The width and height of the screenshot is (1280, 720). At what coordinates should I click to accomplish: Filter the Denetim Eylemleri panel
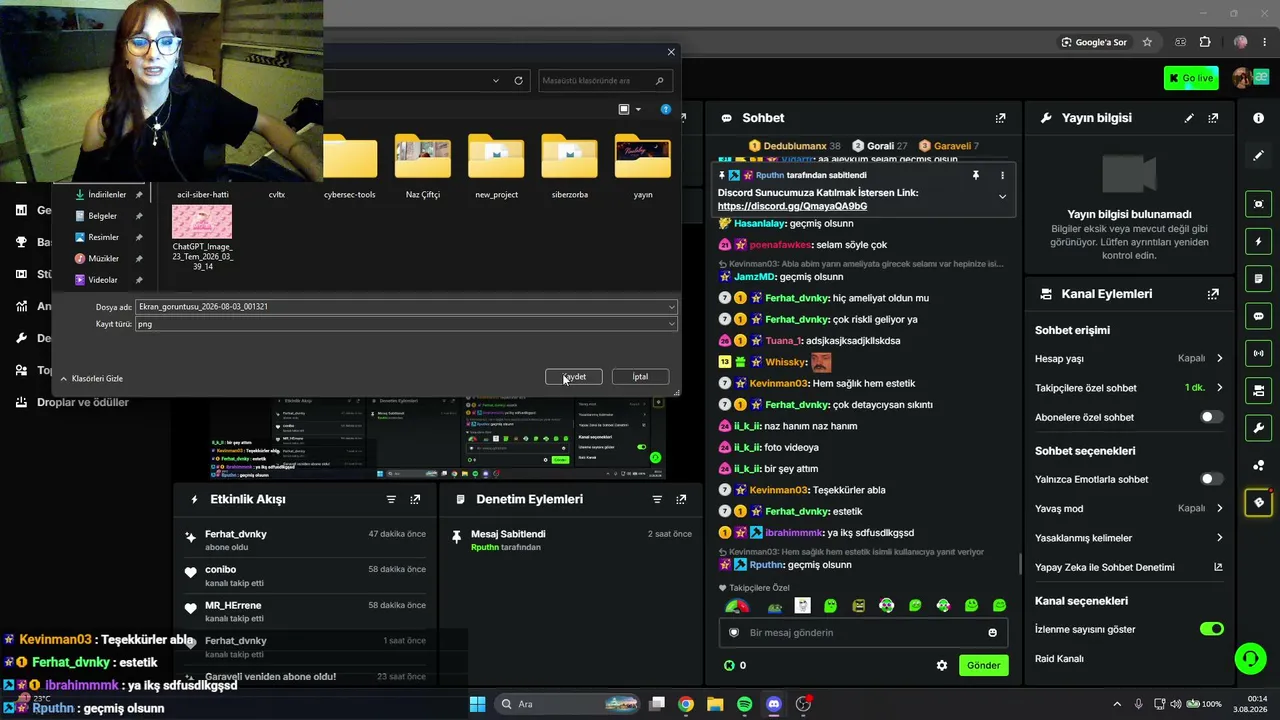[657, 499]
